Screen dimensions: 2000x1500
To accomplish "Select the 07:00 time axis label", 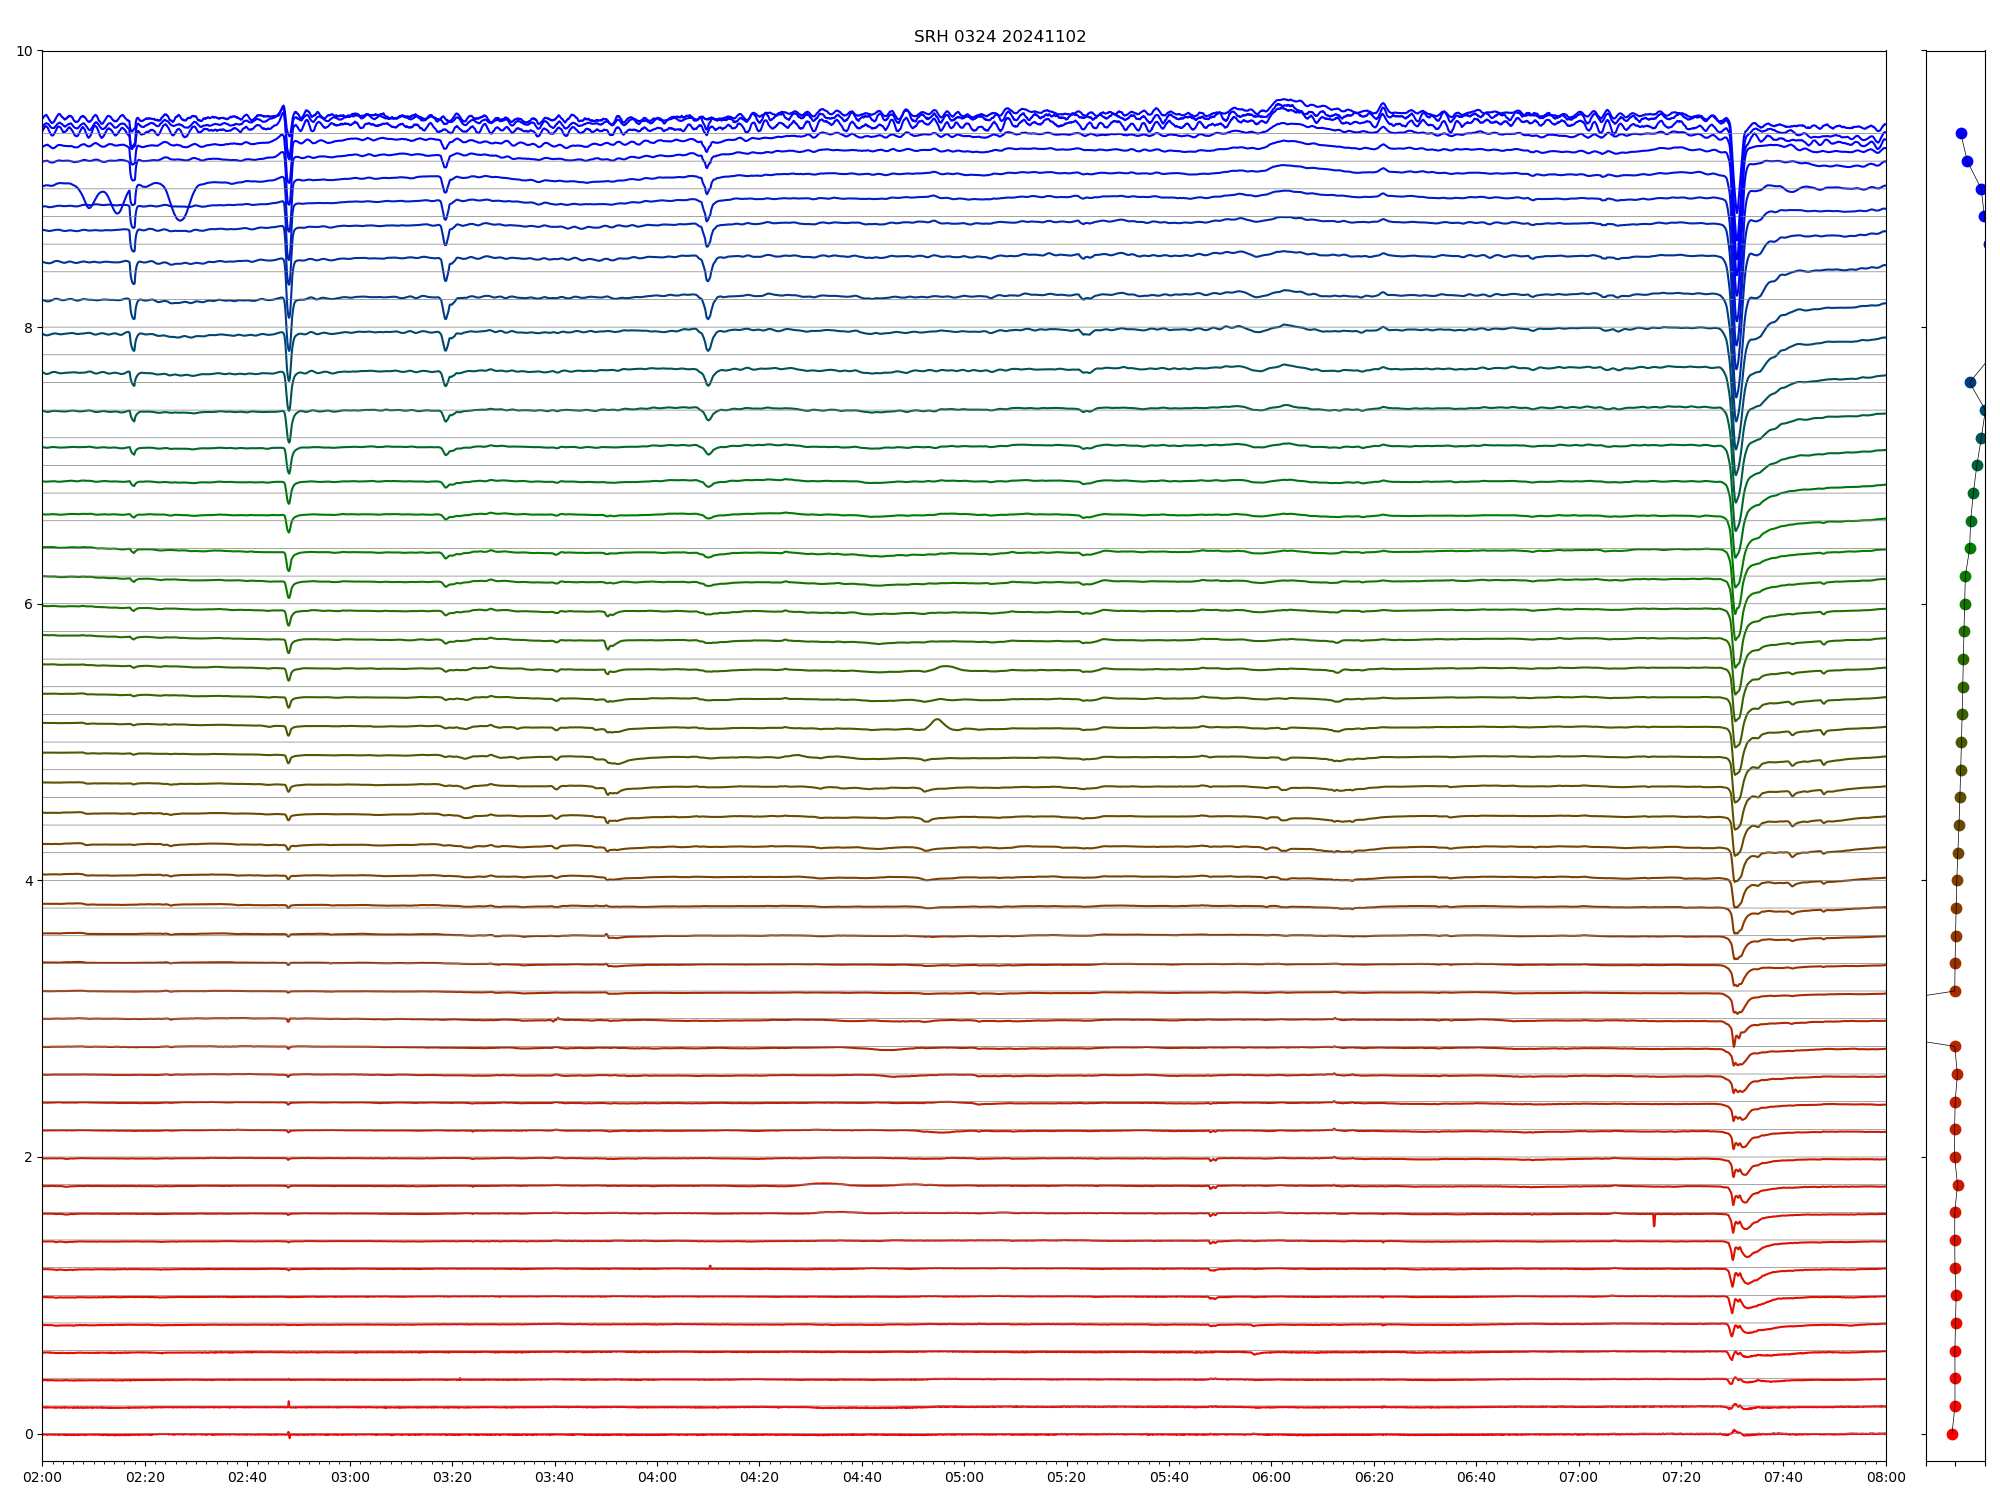I will point(1579,1477).
